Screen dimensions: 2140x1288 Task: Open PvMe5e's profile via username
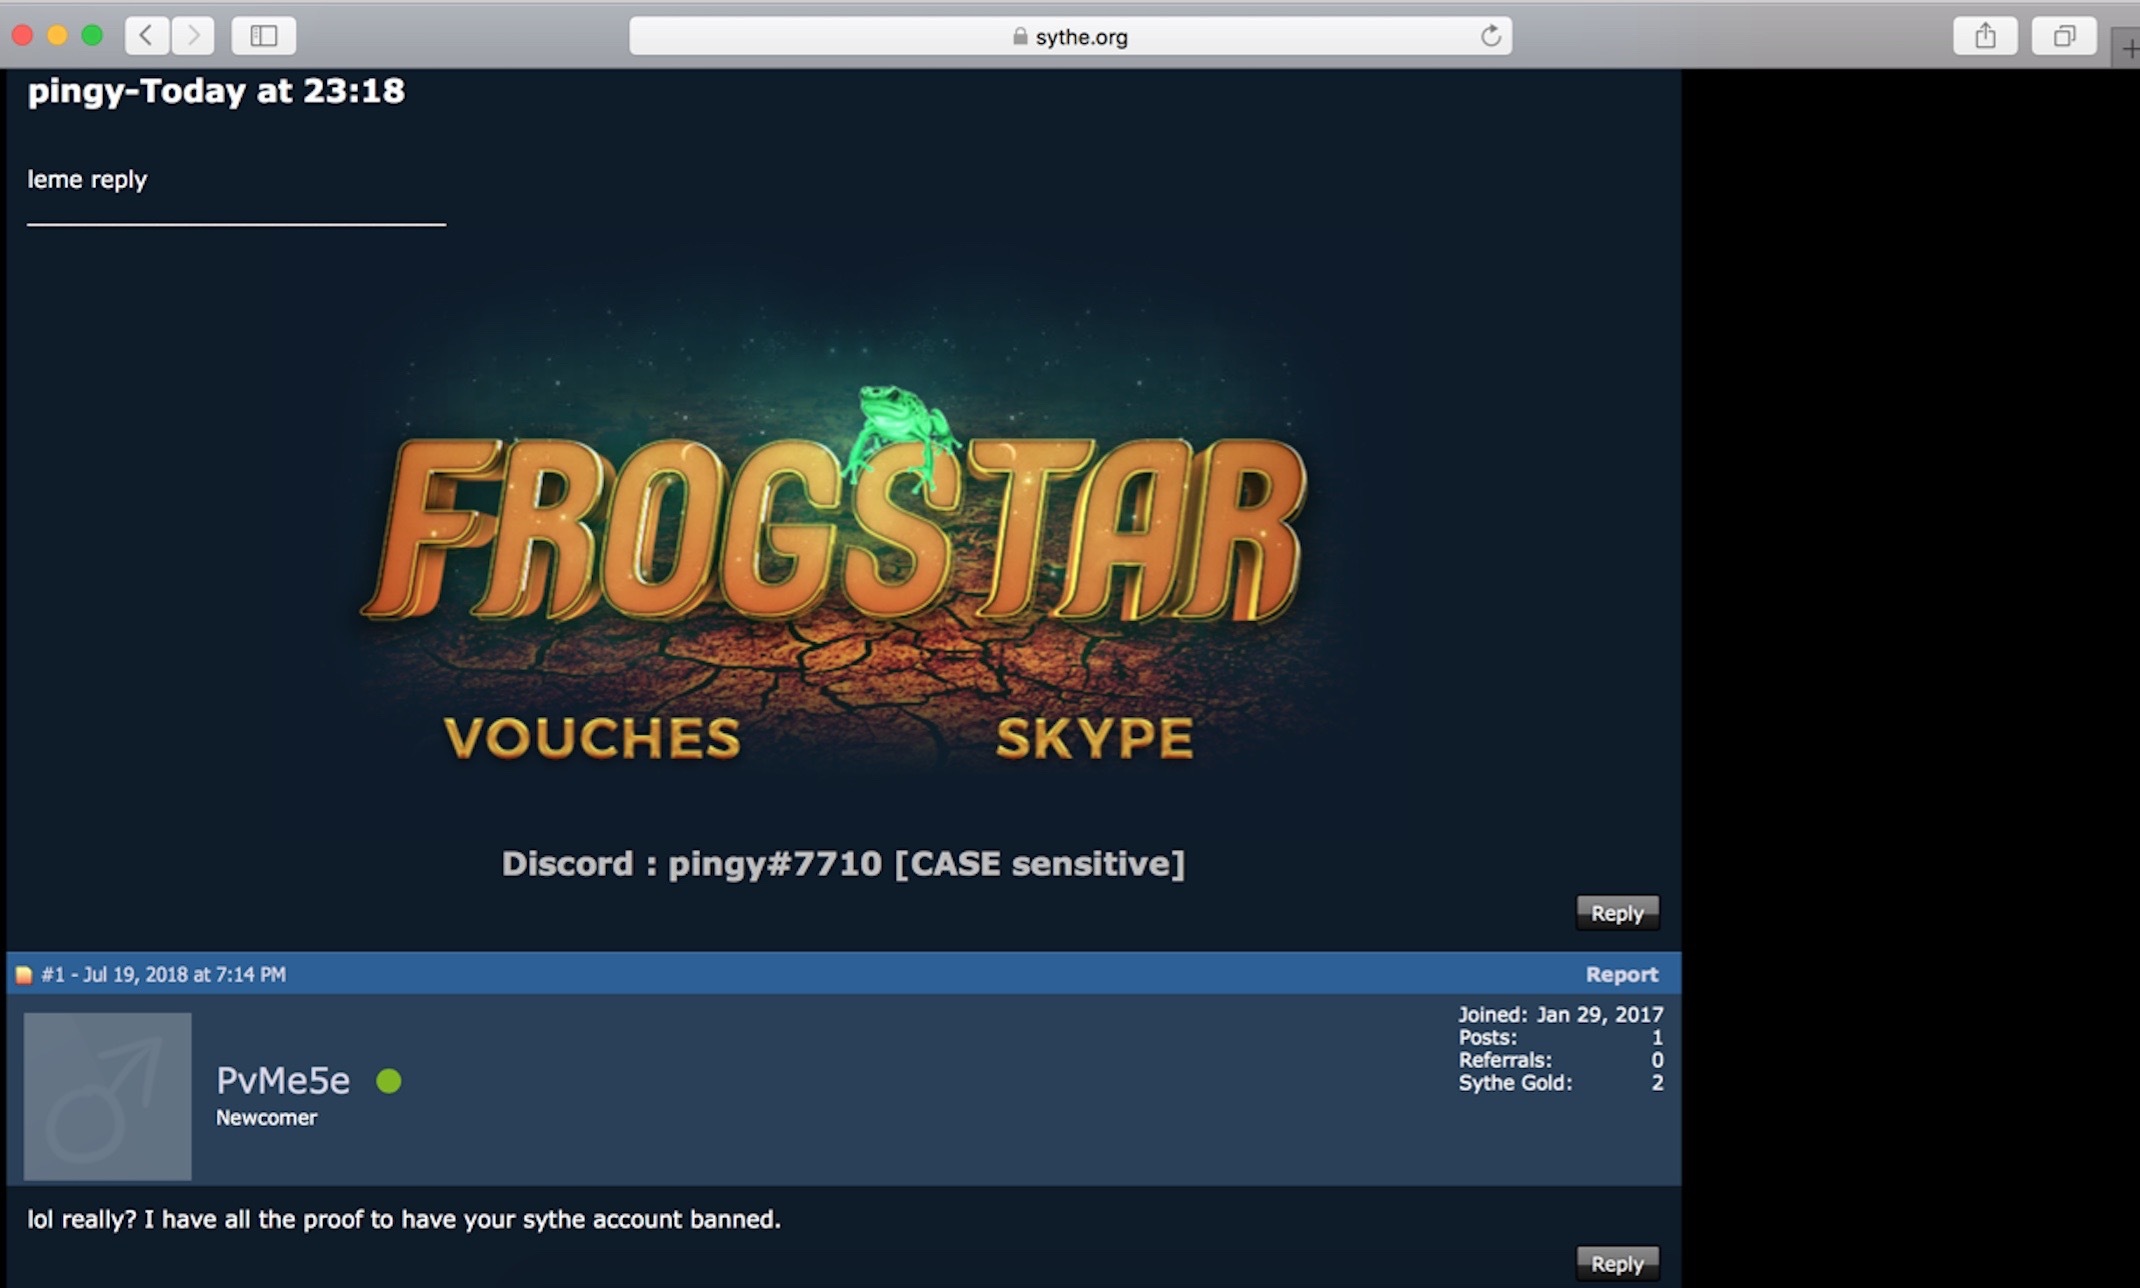point(283,1081)
